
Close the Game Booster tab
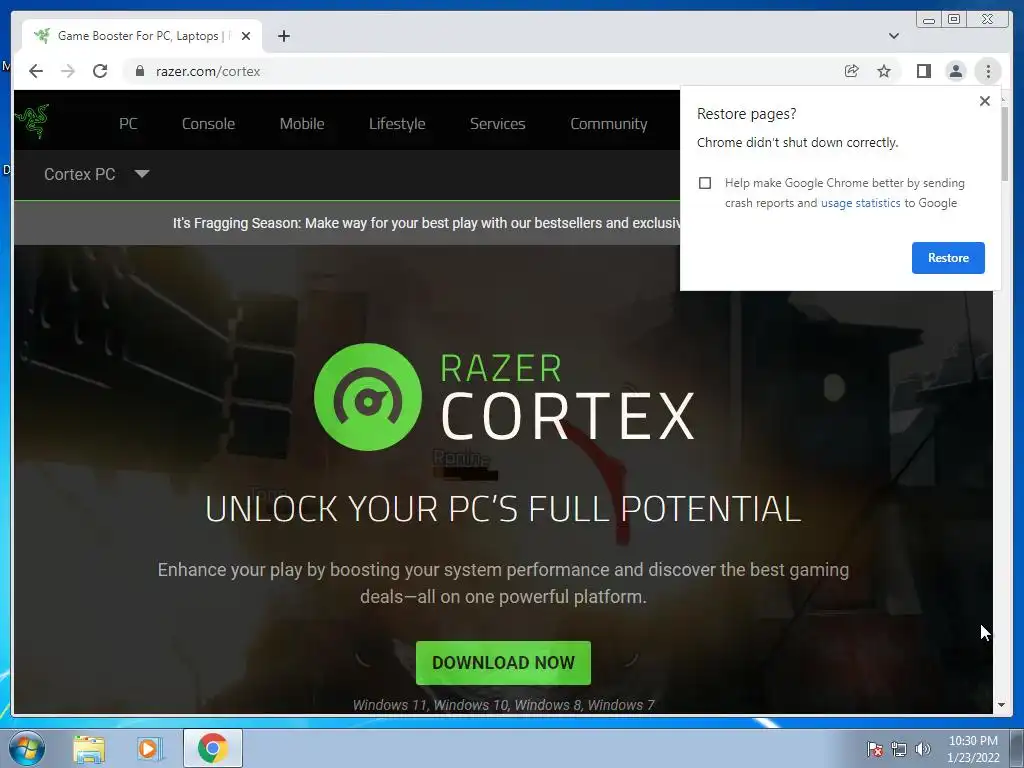click(x=246, y=36)
